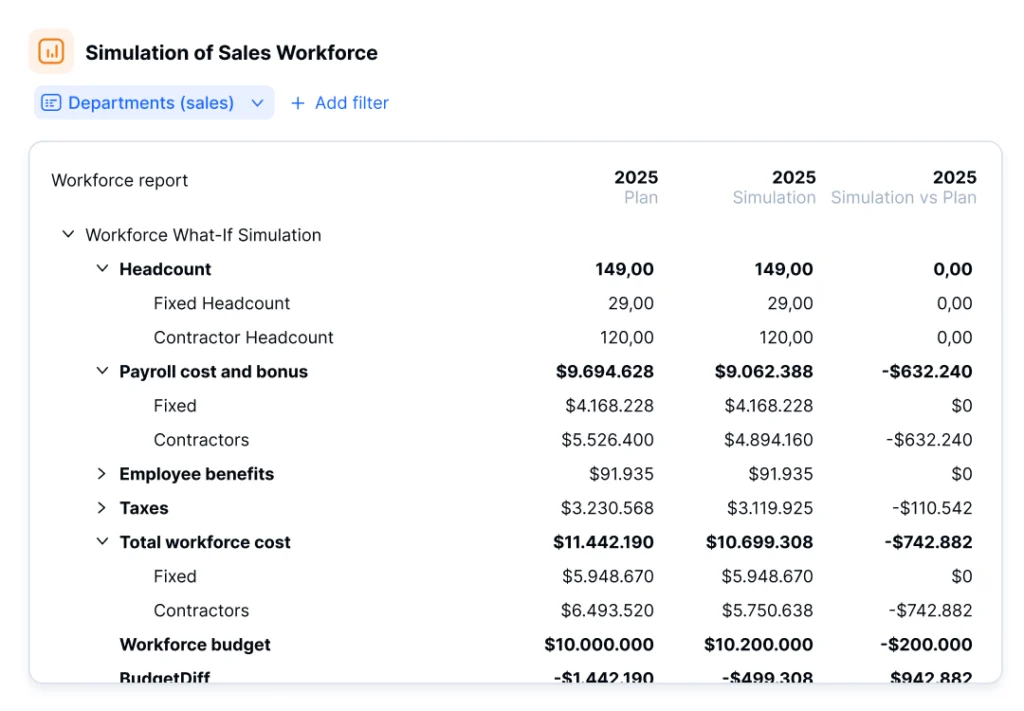Select the Workforce budget row label
The width and height of the screenshot is (1024, 711).
(x=195, y=644)
